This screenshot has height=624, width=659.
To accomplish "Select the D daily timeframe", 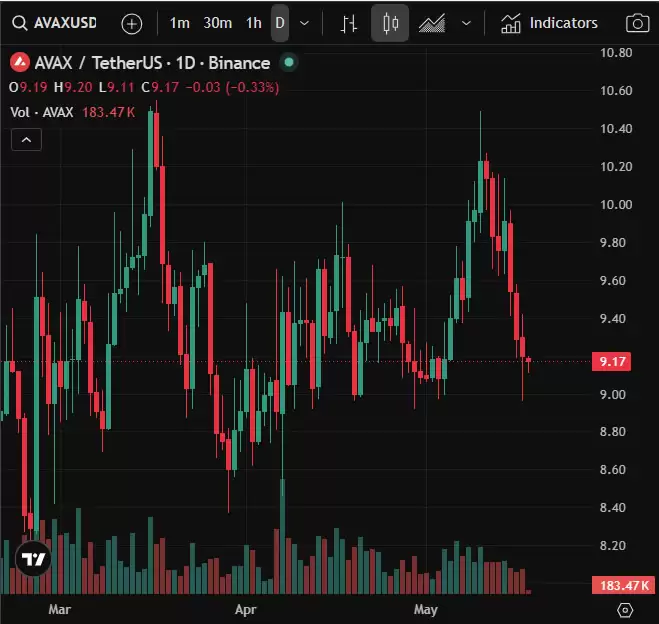I will pos(280,23).
